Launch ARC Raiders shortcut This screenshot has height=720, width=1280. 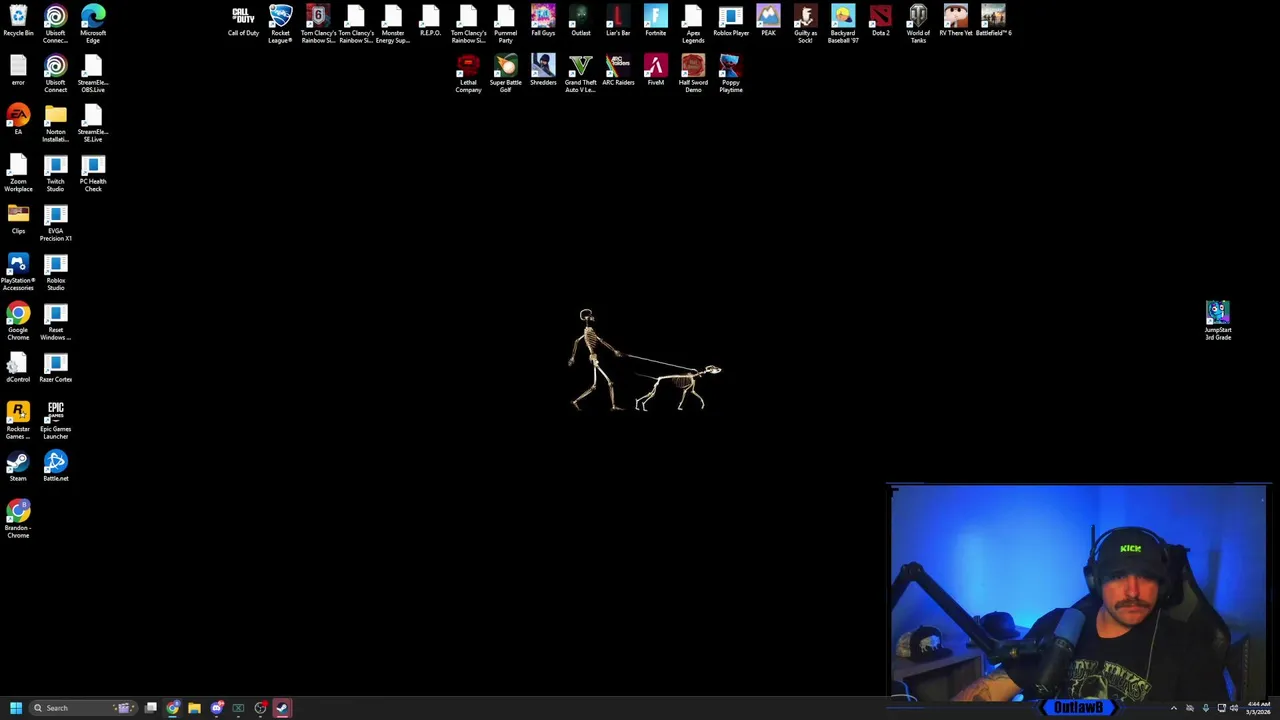[x=618, y=71]
